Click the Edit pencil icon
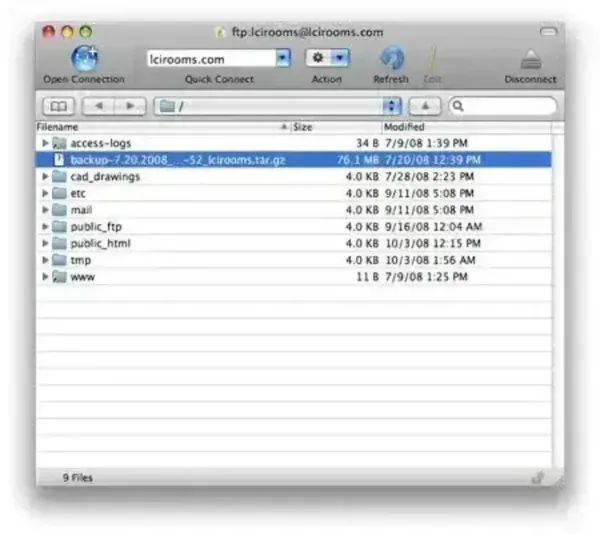 432,59
